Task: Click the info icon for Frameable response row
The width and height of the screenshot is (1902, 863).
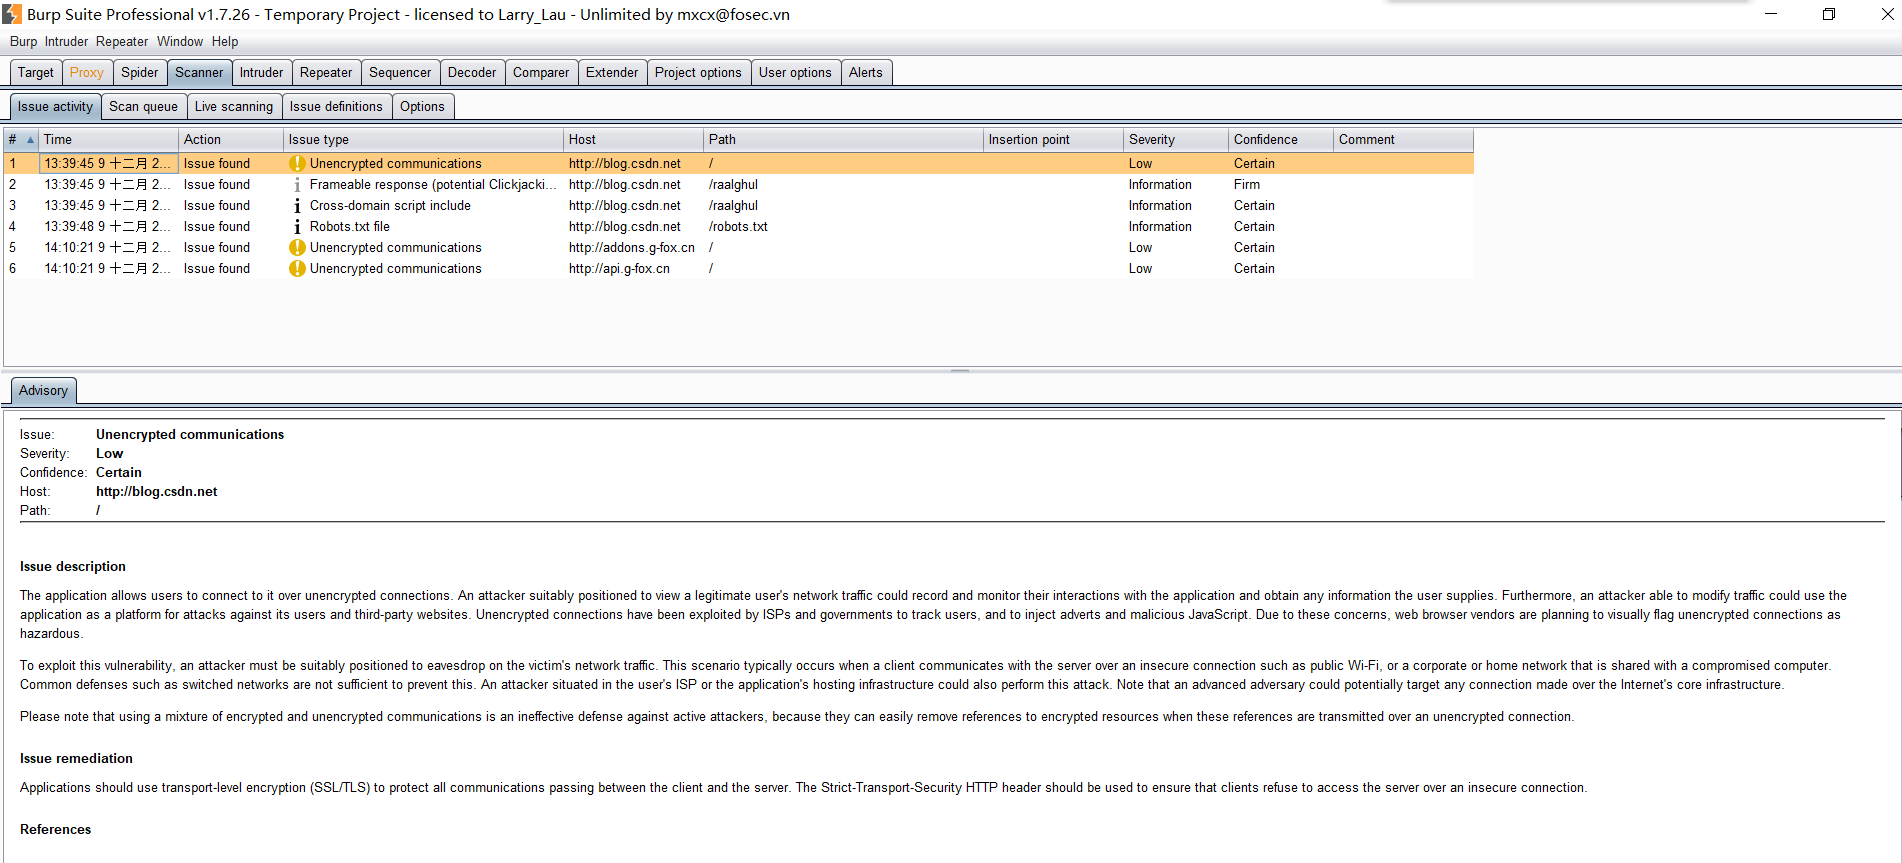Action: pyautogui.click(x=297, y=185)
